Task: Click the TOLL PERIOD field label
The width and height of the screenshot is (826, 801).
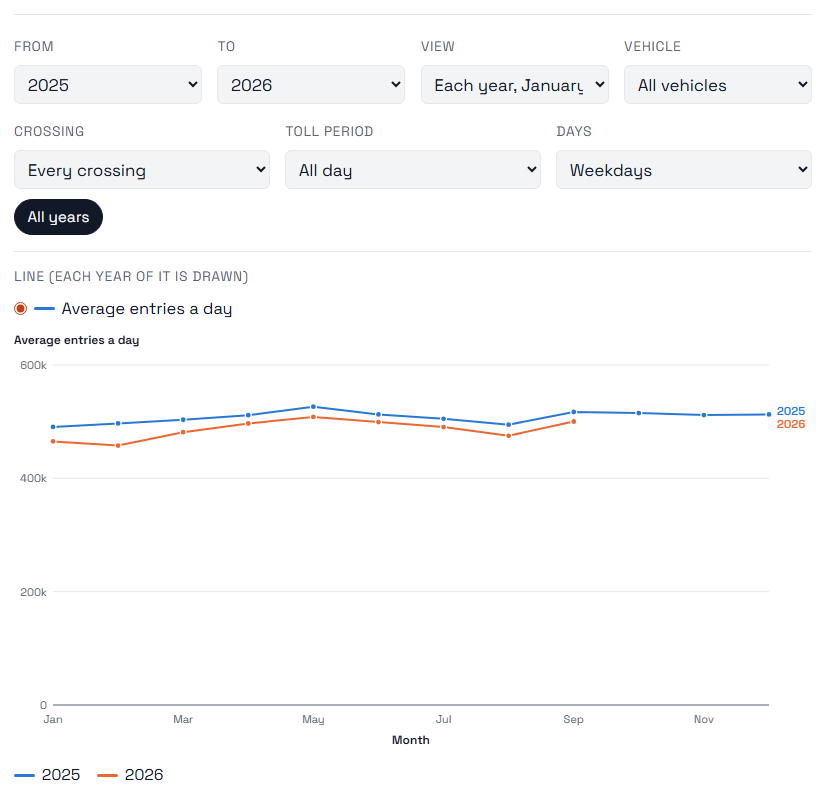Action: pos(329,131)
